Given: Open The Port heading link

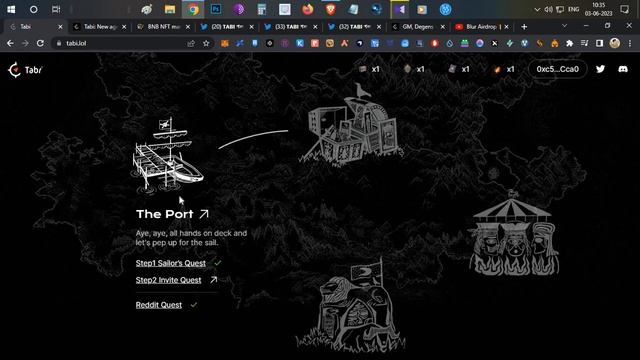Looking at the screenshot, I should pos(164,214).
